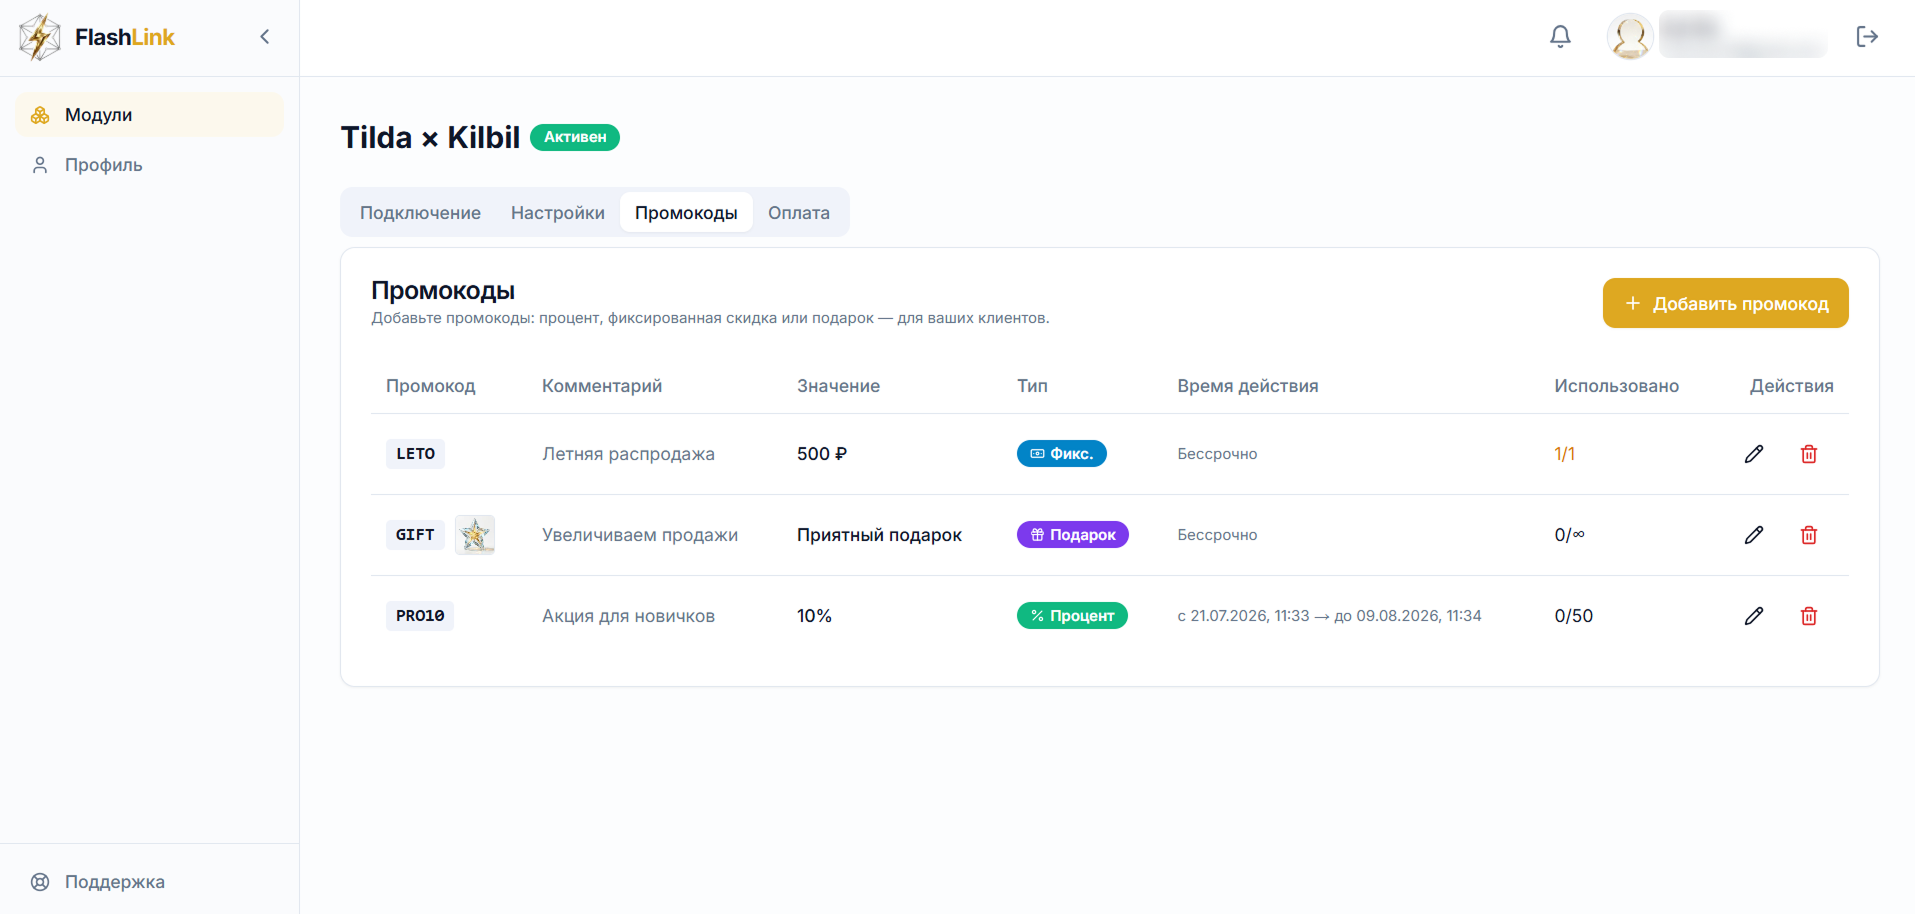Collapse the sidebar with the chevron
The height and width of the screenshot is (914, 1915).
(265, 37)
